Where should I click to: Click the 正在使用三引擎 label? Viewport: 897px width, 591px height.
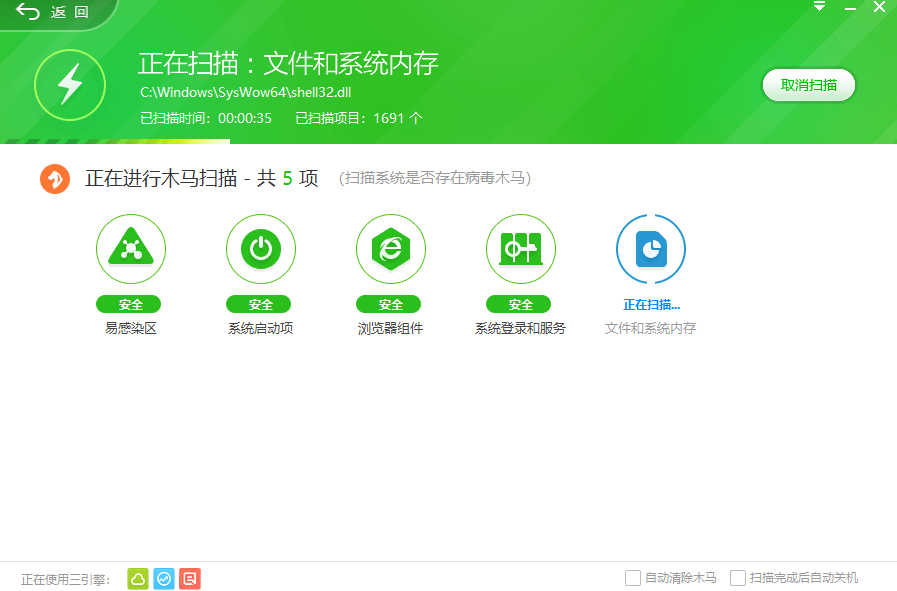(x=65, y=580)
